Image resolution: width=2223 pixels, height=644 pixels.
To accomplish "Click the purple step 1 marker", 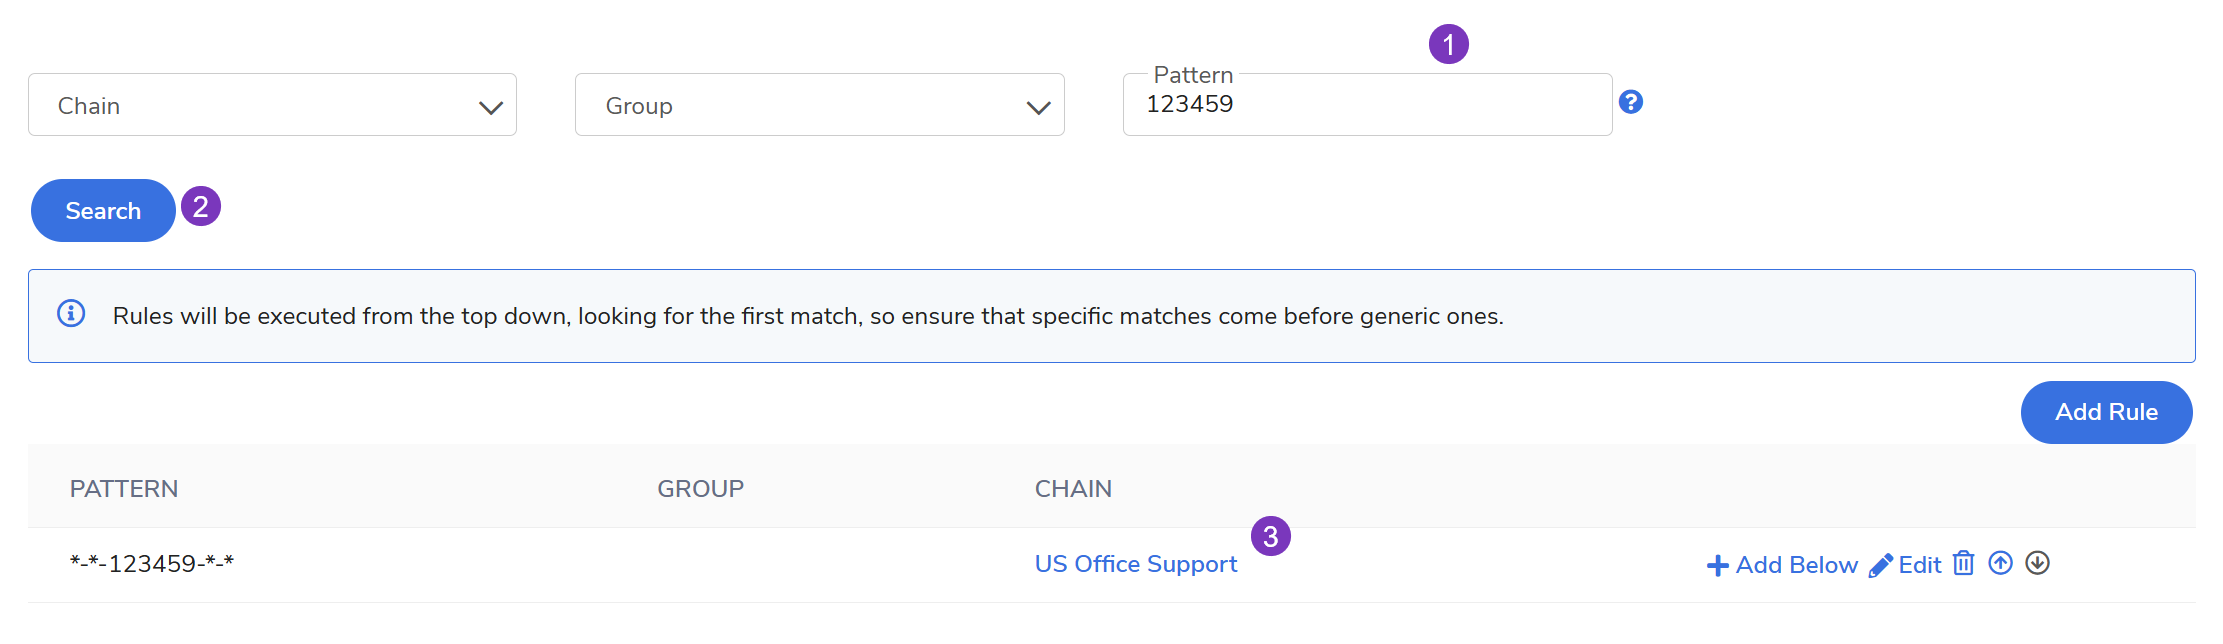I will coord(1448,44).
